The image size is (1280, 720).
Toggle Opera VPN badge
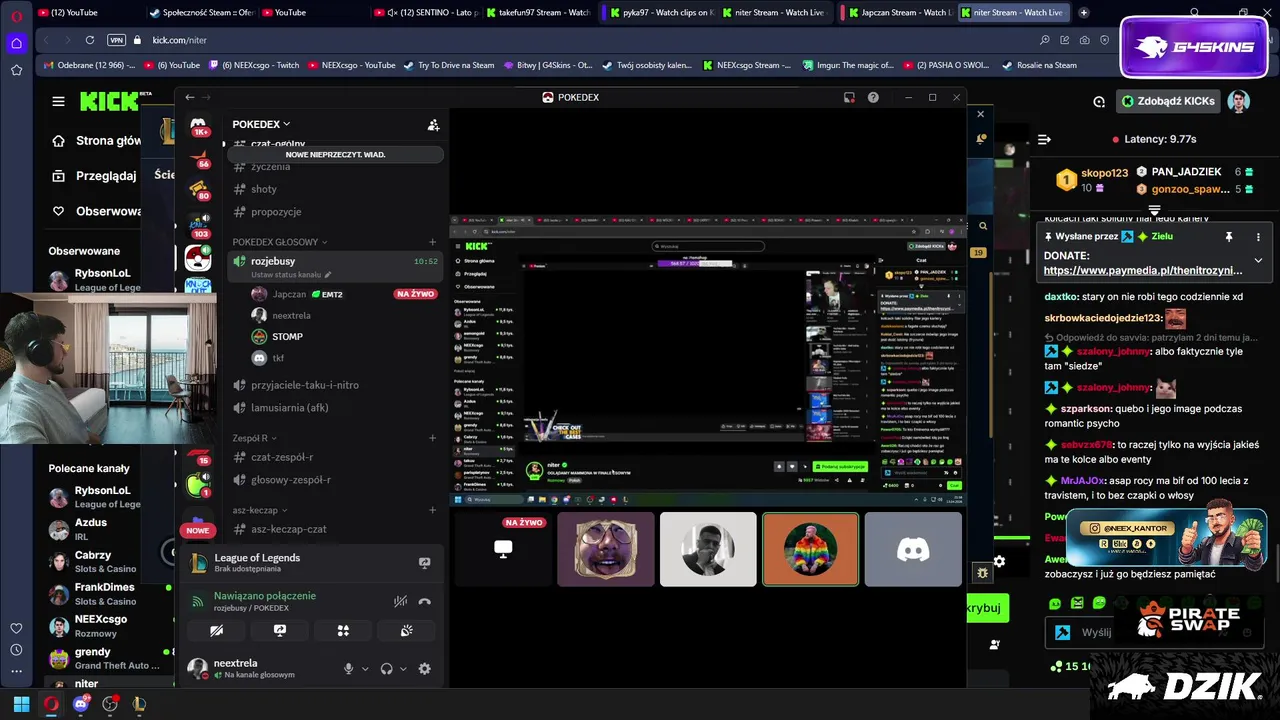116,40
